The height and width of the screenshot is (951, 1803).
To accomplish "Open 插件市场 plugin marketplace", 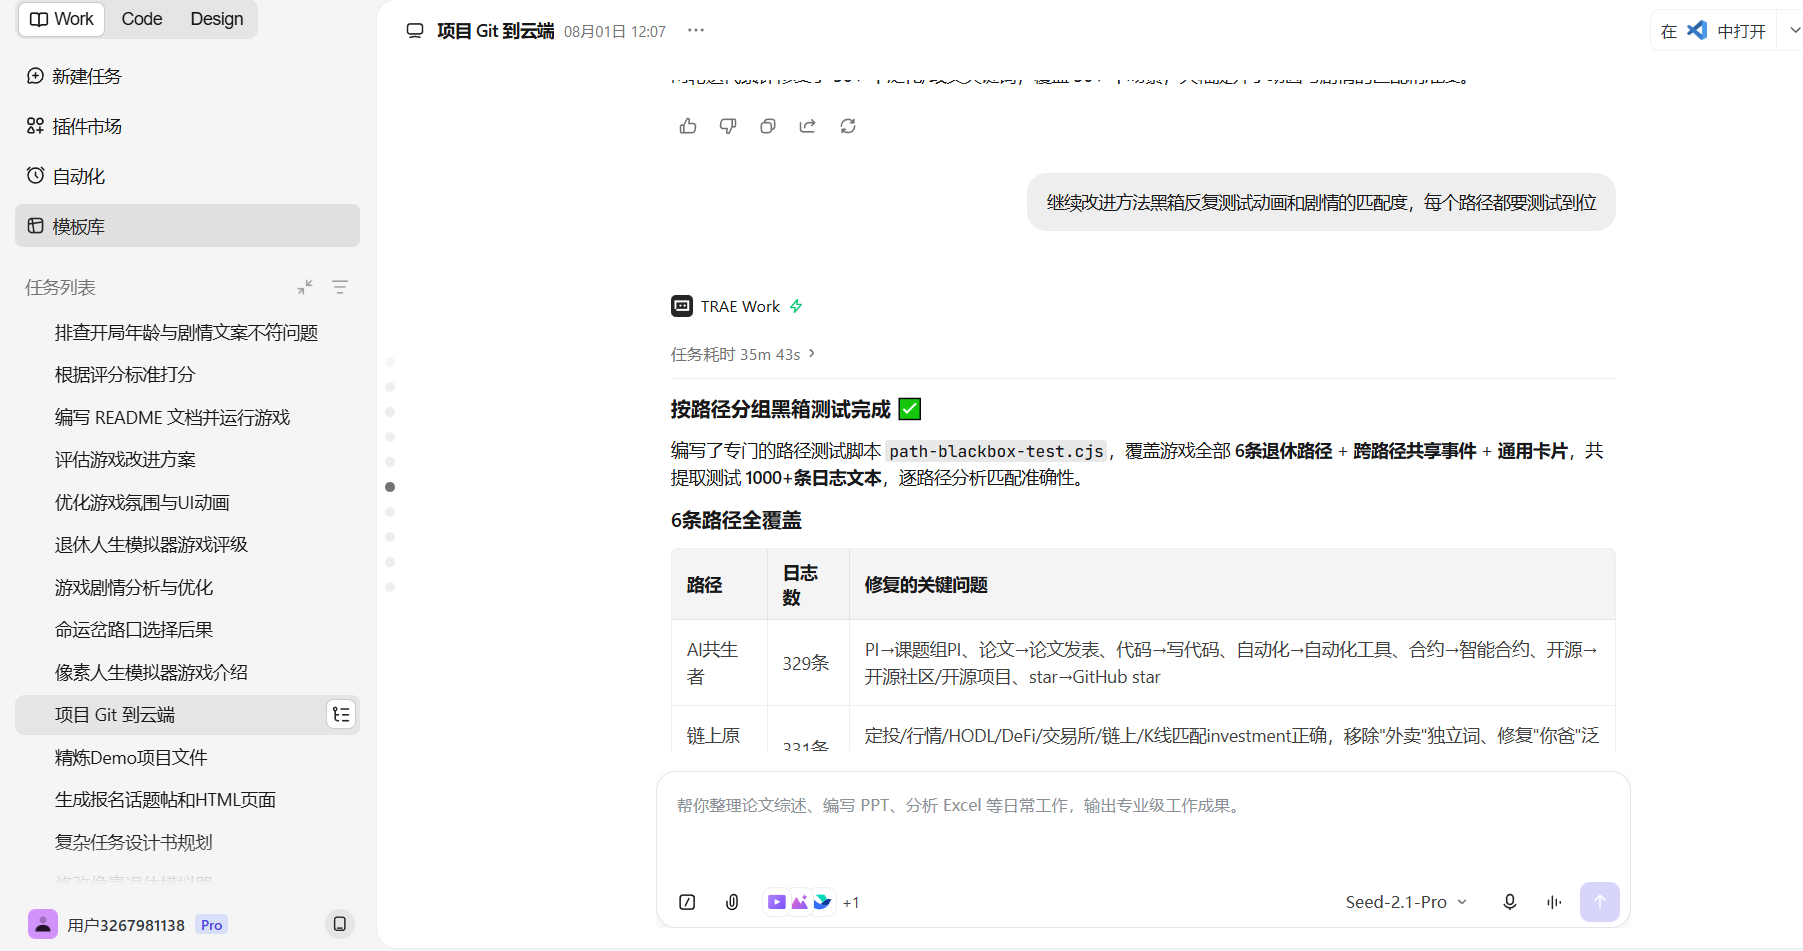I will [x=187, y=126].
